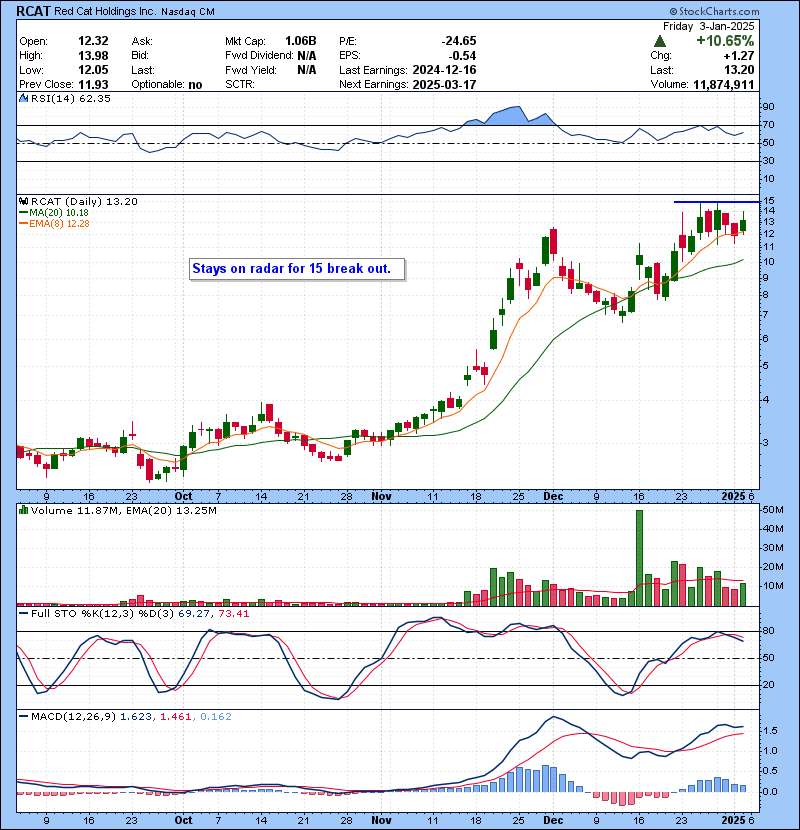Click the 2025 label below the MACD panel
Viewport: 800px width, 830px height.
pos(734,820)
